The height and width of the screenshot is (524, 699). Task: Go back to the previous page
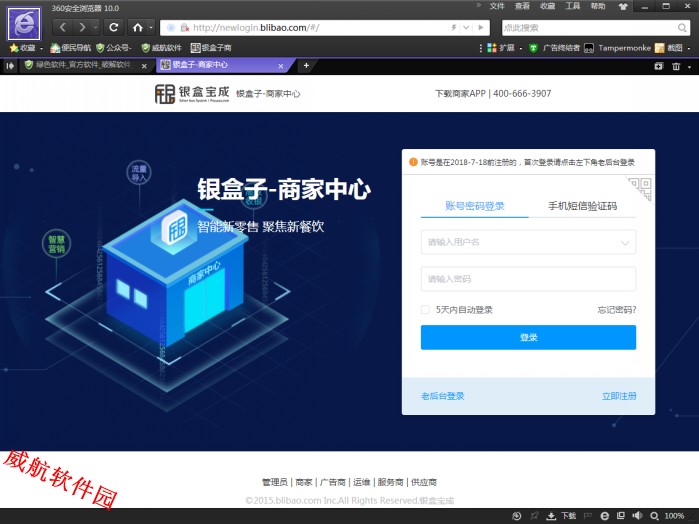pos(63,28)
